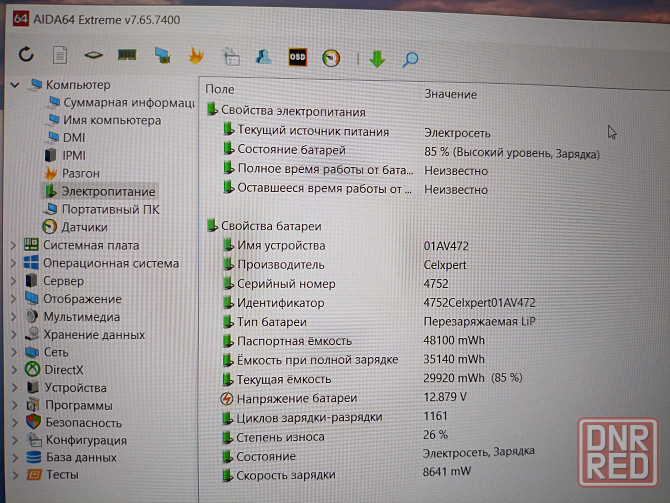This screenshot has width=670, height=503.
Task: Collapse the Компьютер tree node
Action: (15, 85)
